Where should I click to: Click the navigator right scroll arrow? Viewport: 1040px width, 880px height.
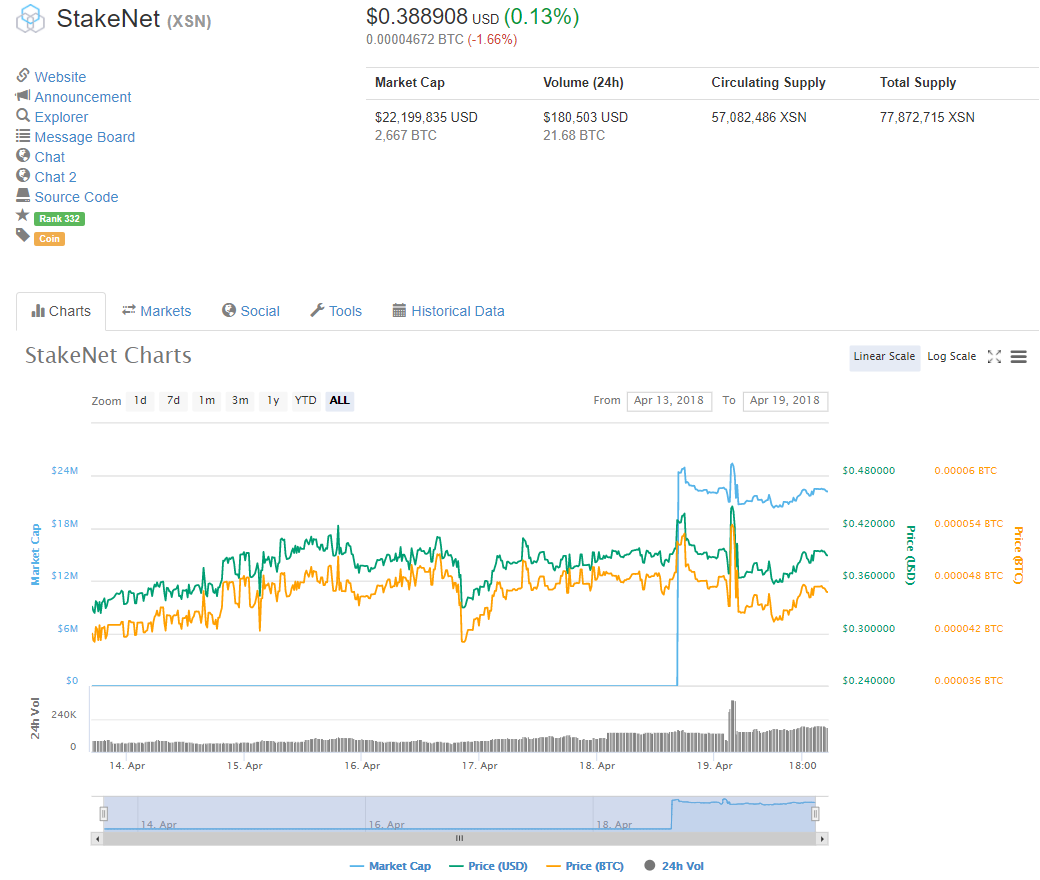click(x=822, y=839)
